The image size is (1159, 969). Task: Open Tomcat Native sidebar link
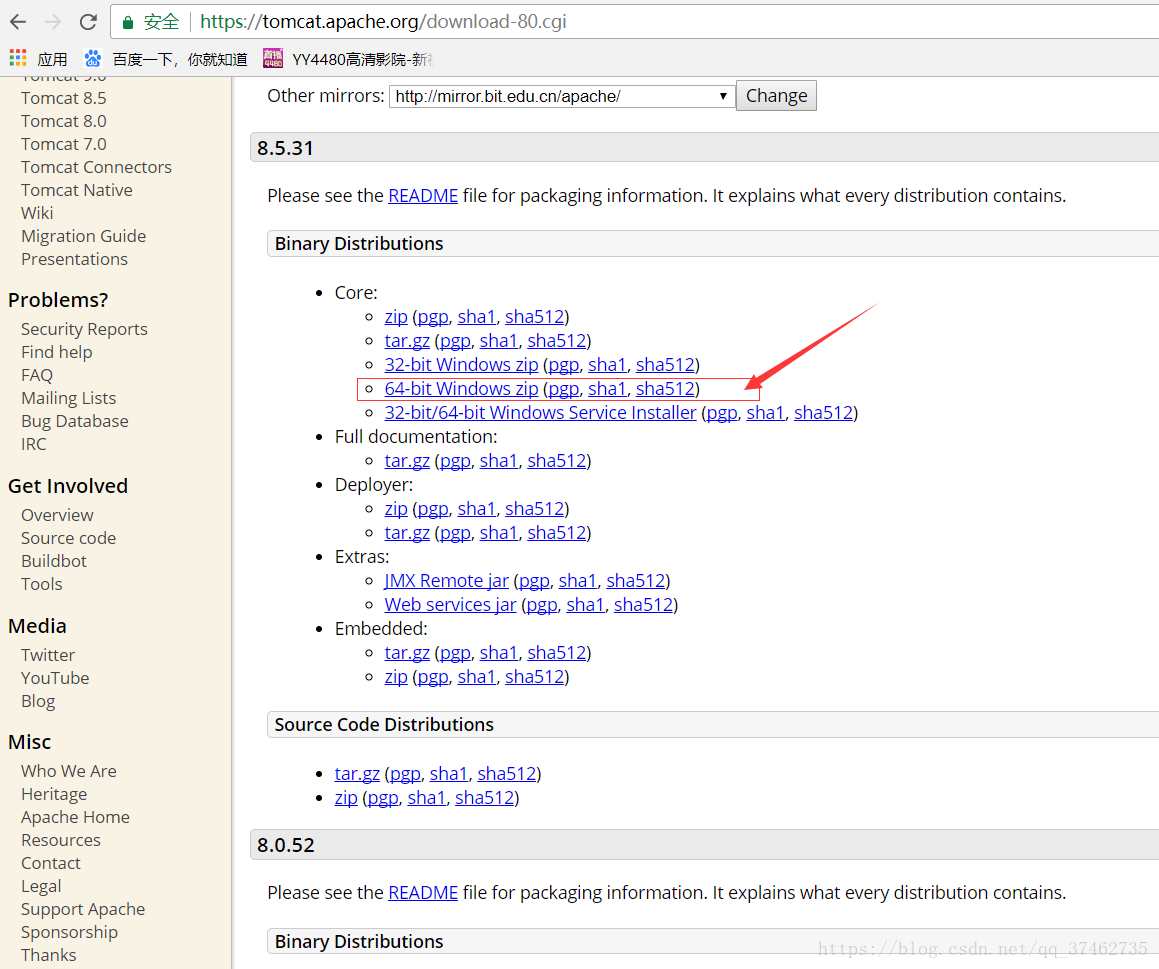point(77,190)
